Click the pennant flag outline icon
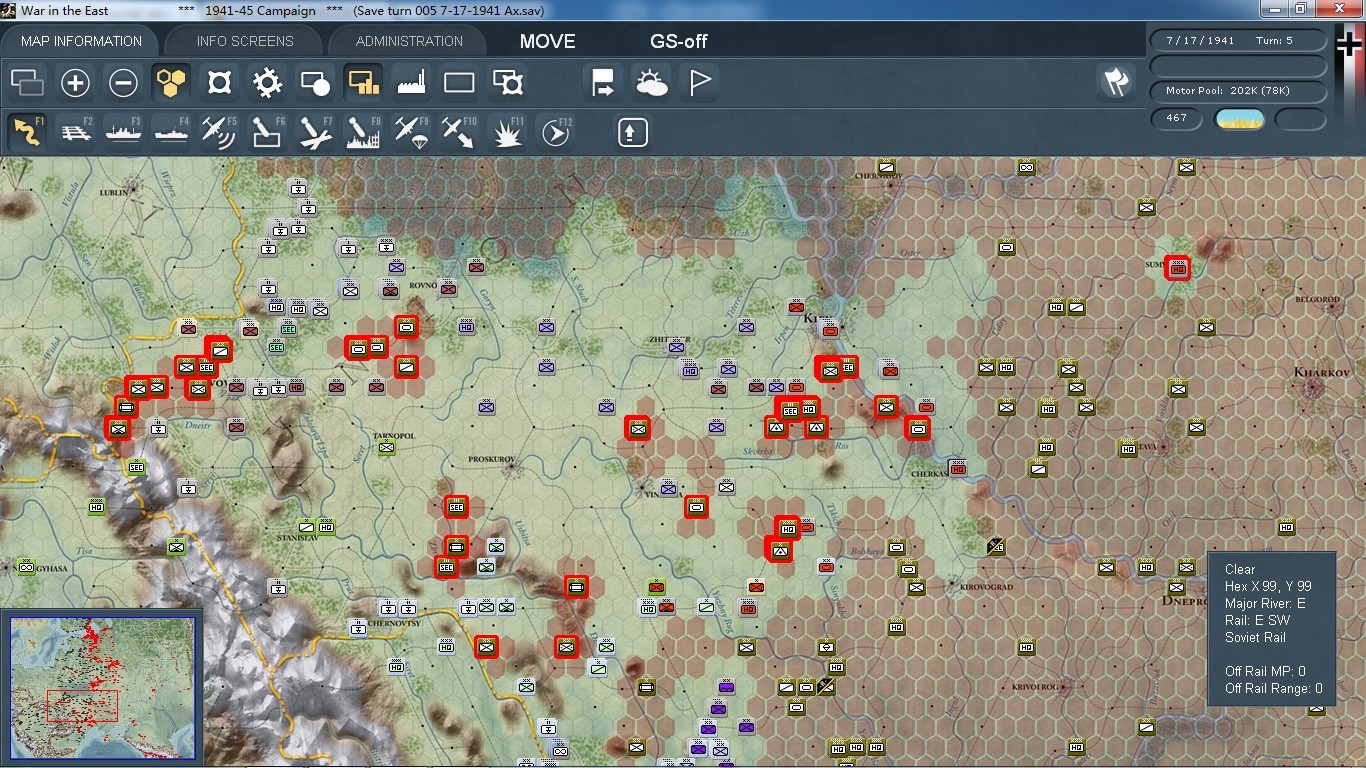 (x=699, y=83)
